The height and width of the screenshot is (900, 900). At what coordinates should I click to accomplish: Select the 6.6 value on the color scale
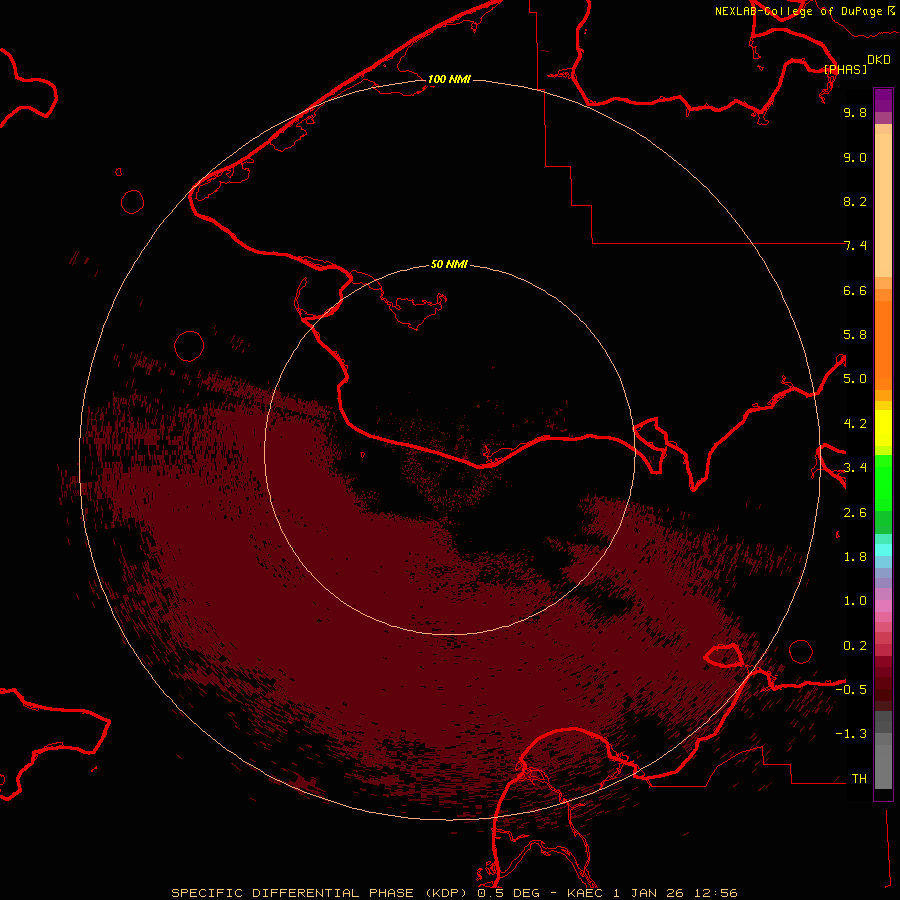(855, 290)
